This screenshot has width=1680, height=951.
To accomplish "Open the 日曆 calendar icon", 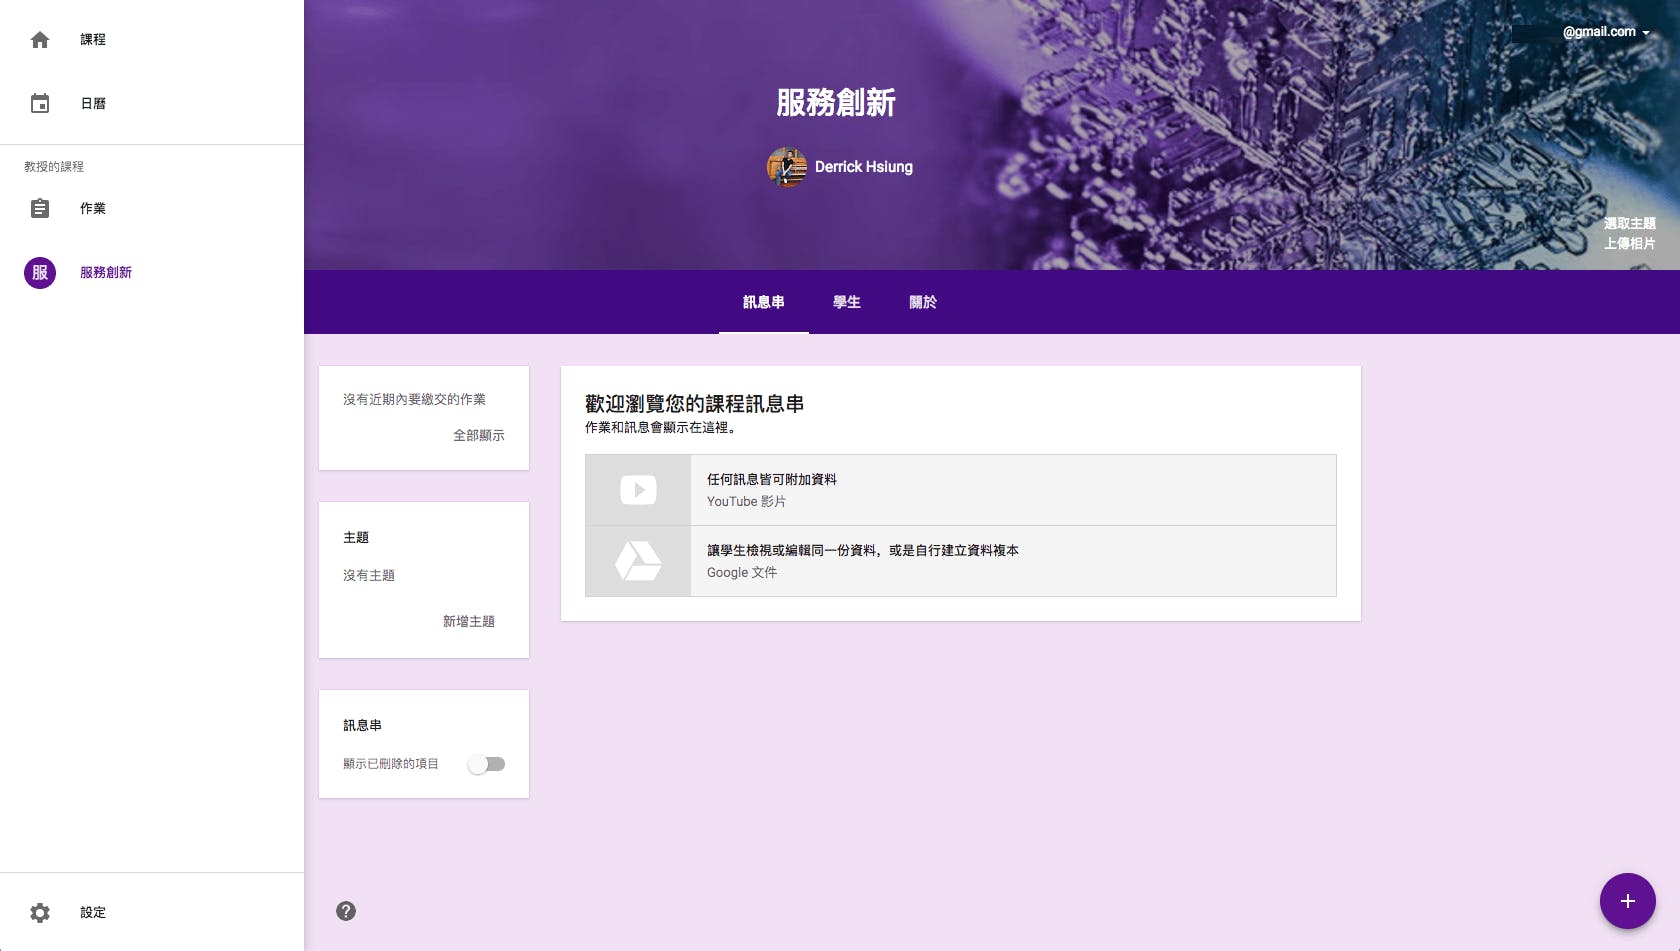I will [x=40, y=103].
